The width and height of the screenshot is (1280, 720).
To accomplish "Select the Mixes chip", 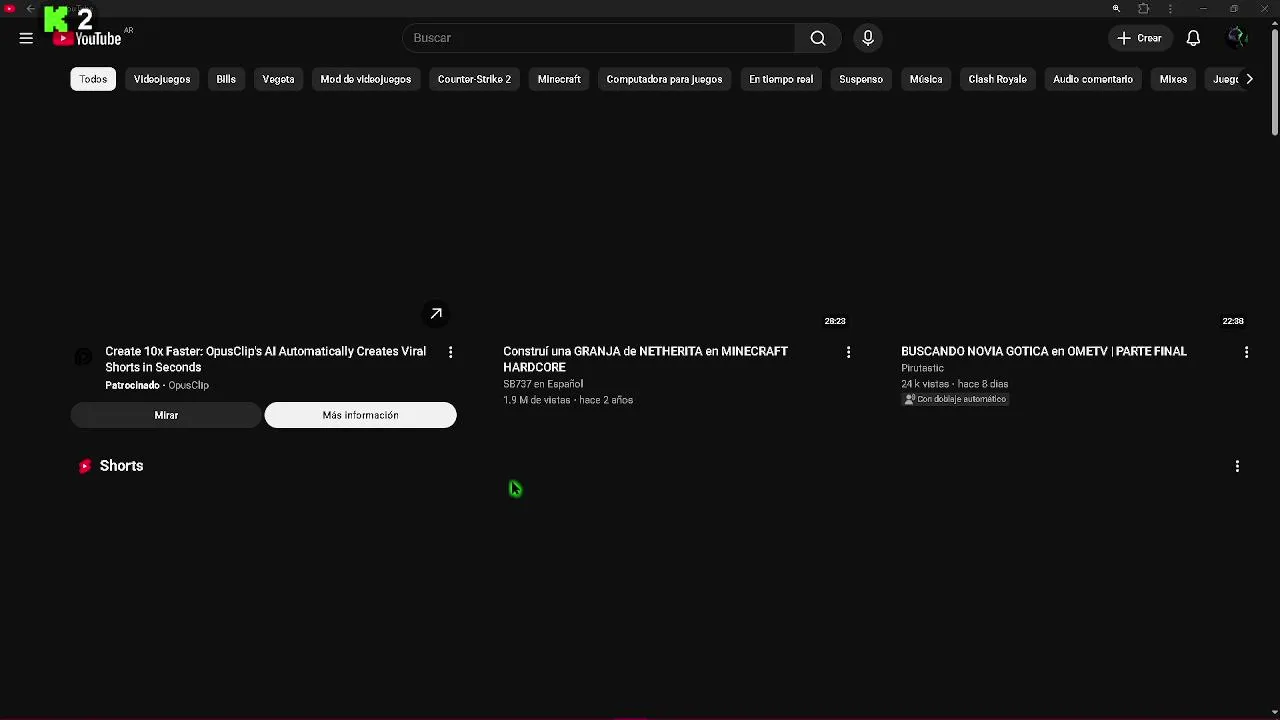I will pos(1173,79).
